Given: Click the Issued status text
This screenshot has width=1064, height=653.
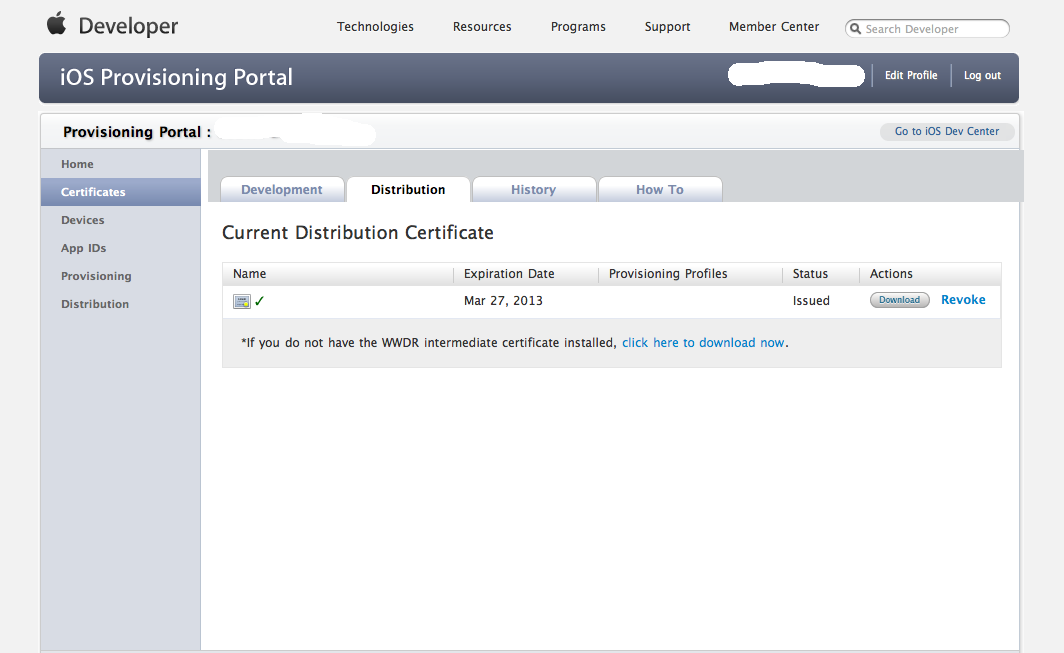Looking at the screenshot, I should pyautogui.click(x=811, y=301).
